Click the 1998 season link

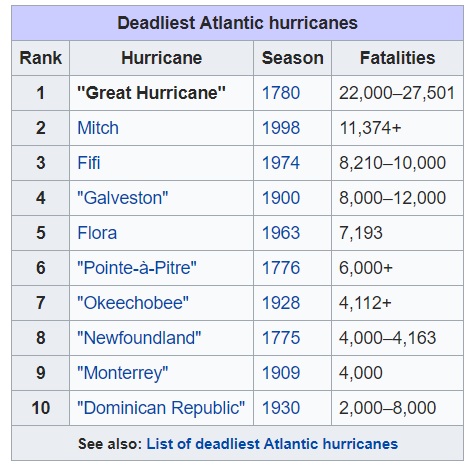tap(281, 128)
